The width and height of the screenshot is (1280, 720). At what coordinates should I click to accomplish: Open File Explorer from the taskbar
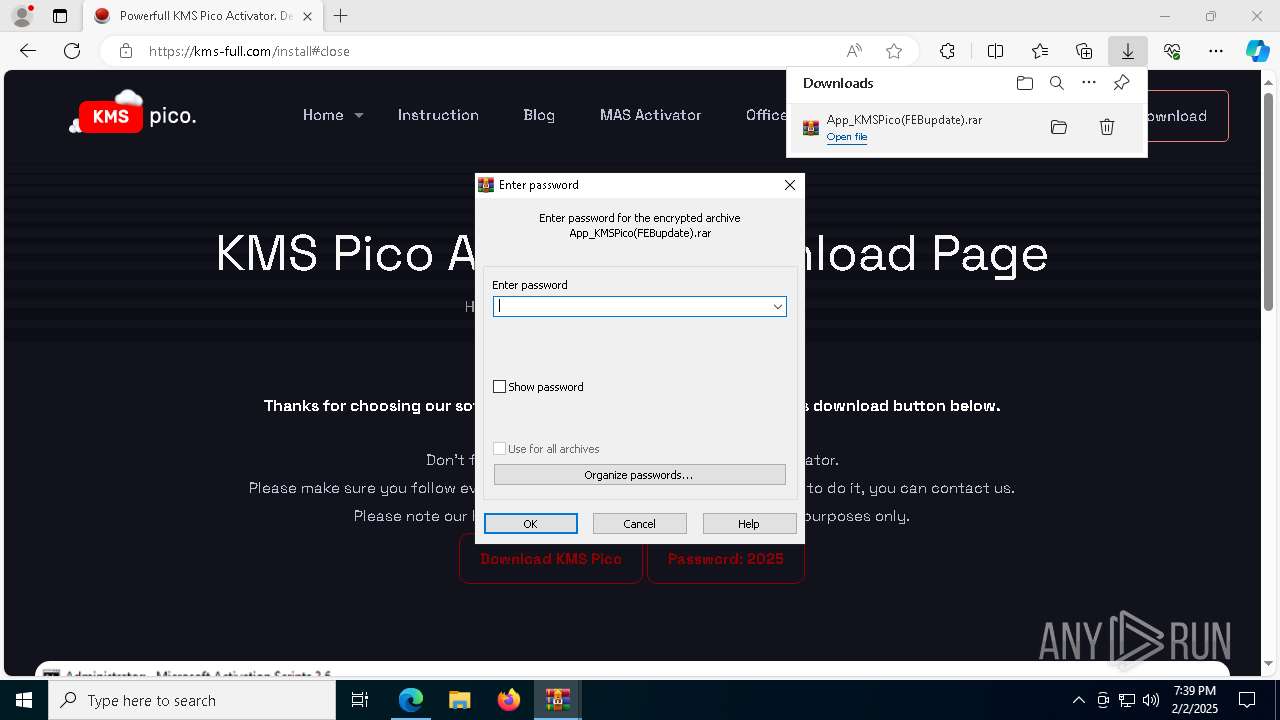coord(460,700)
